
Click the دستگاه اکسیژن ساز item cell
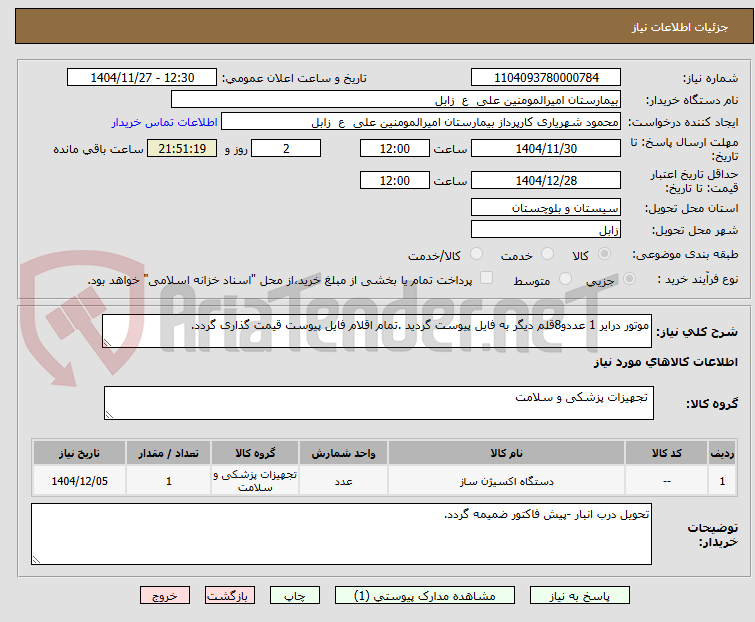(x=507, y=480)
